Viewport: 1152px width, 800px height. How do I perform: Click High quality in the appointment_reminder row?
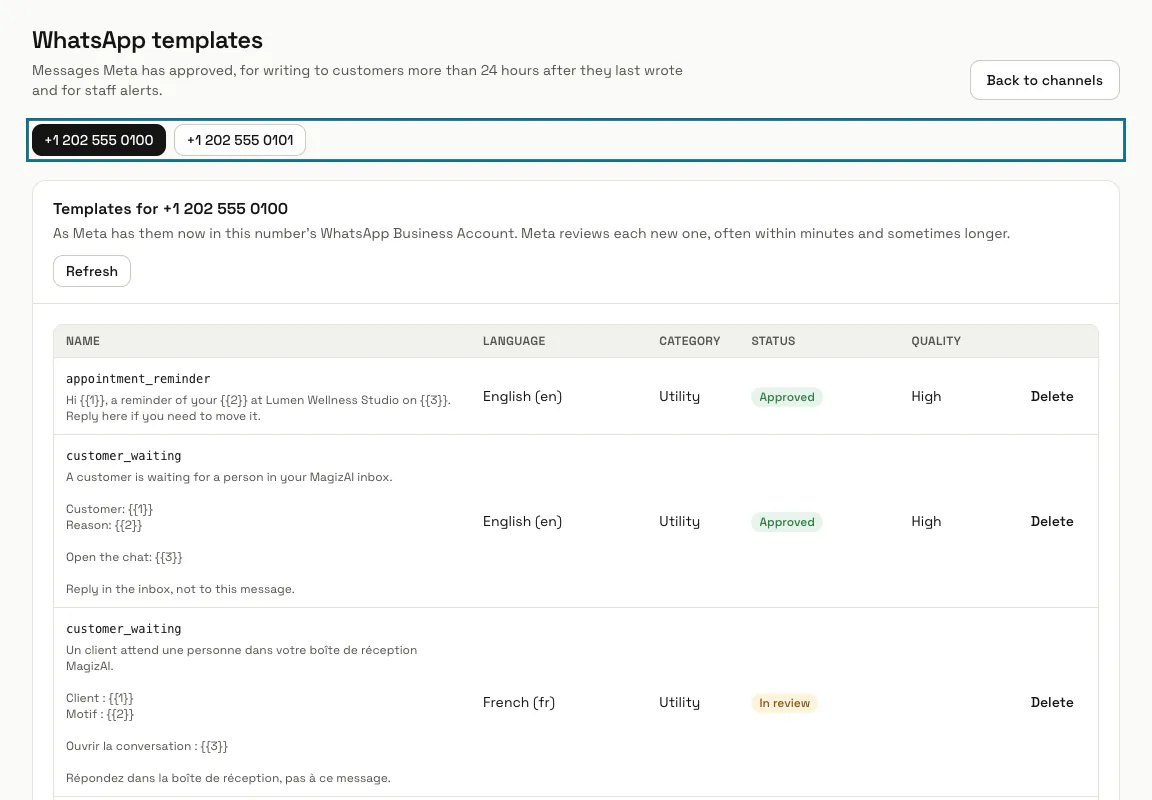926,397
